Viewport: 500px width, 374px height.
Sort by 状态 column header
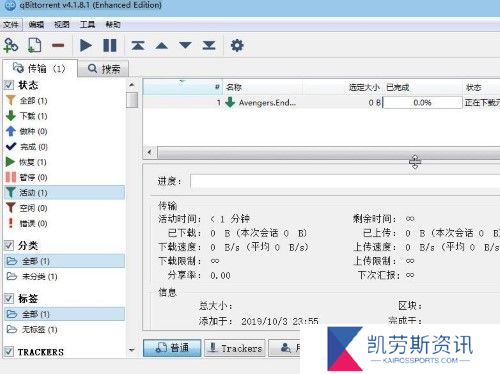(x=482, y=87)
